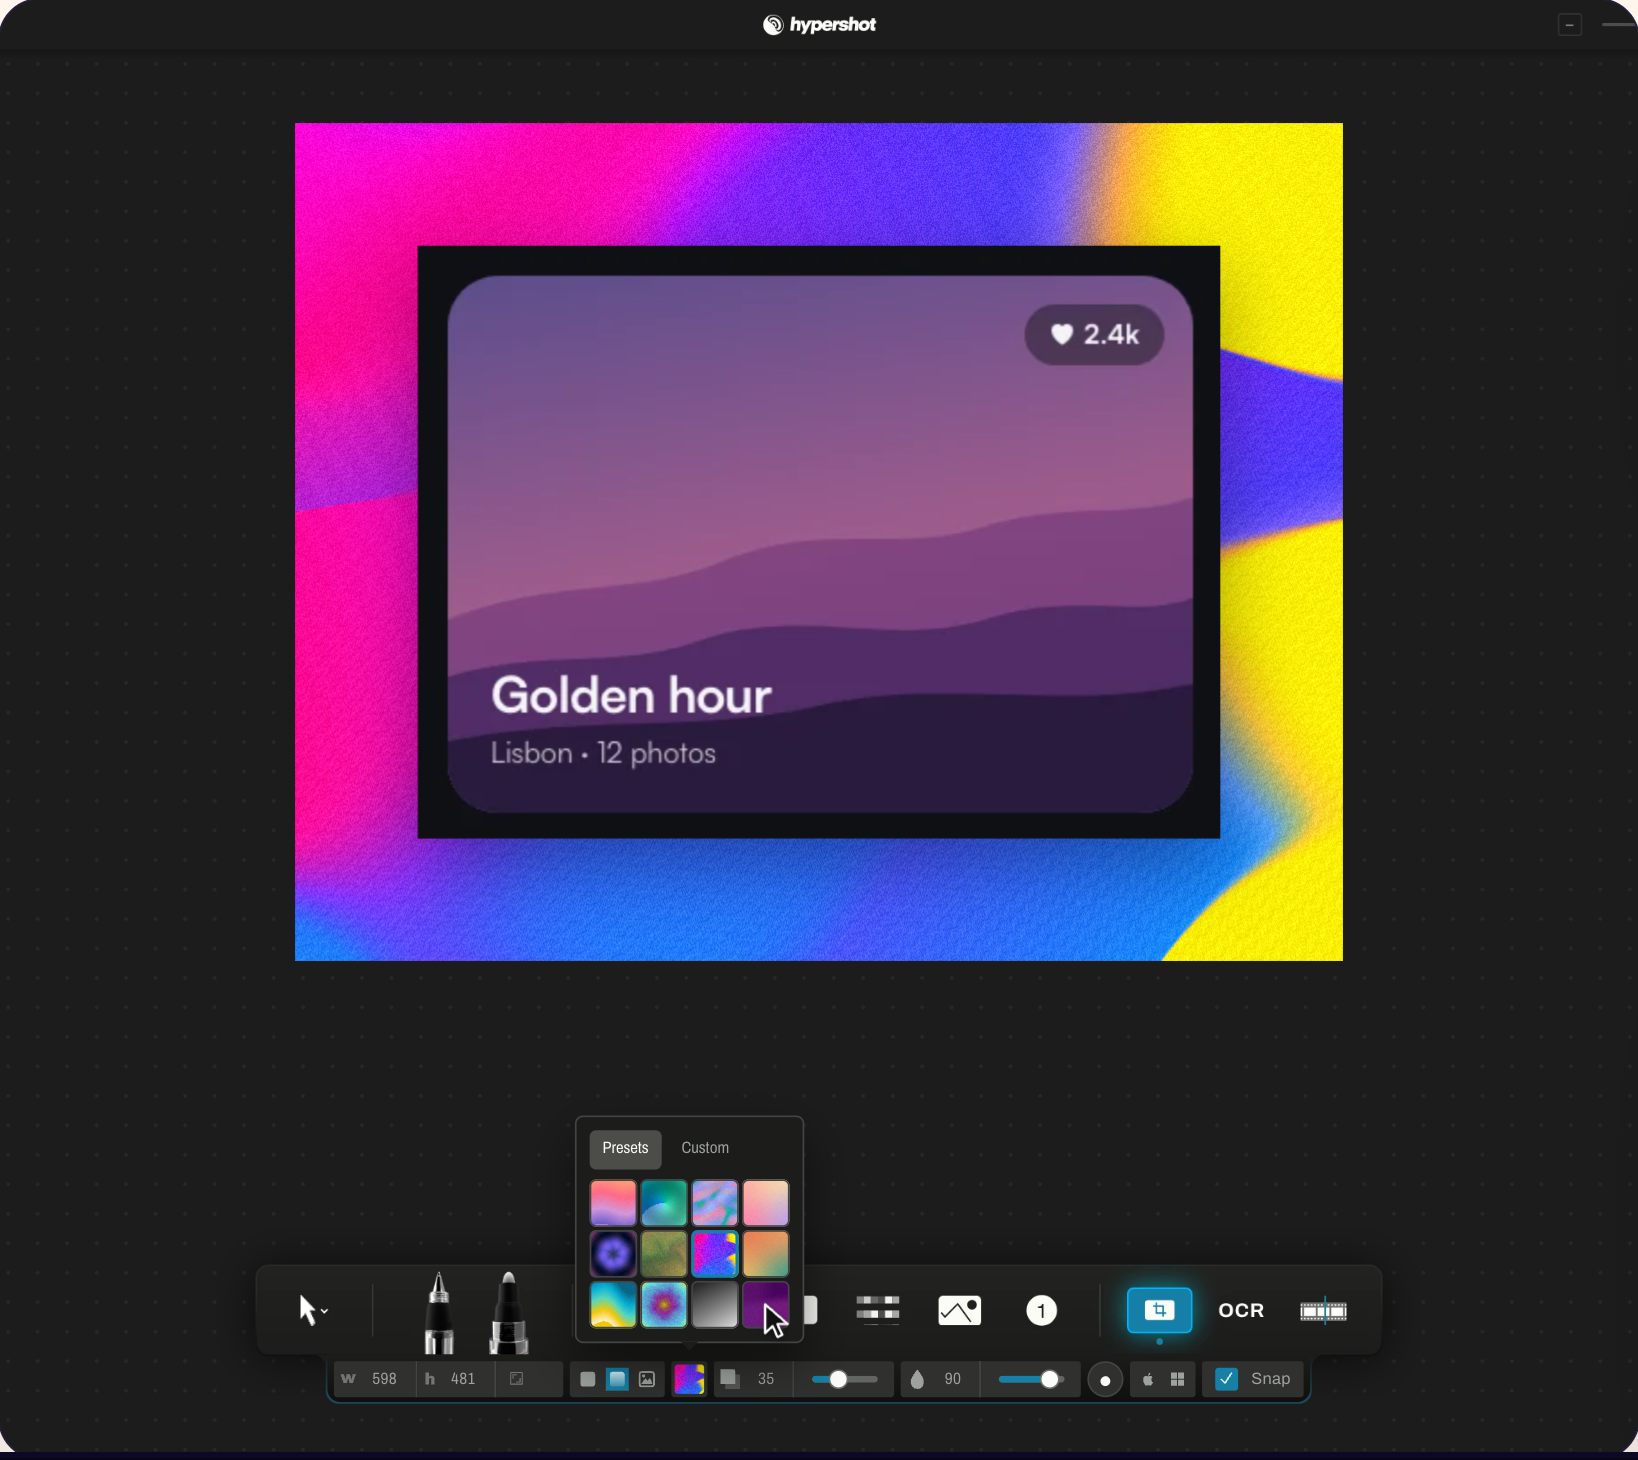
Task: Choose the Windows window style
Action: coord(1177,1379)
